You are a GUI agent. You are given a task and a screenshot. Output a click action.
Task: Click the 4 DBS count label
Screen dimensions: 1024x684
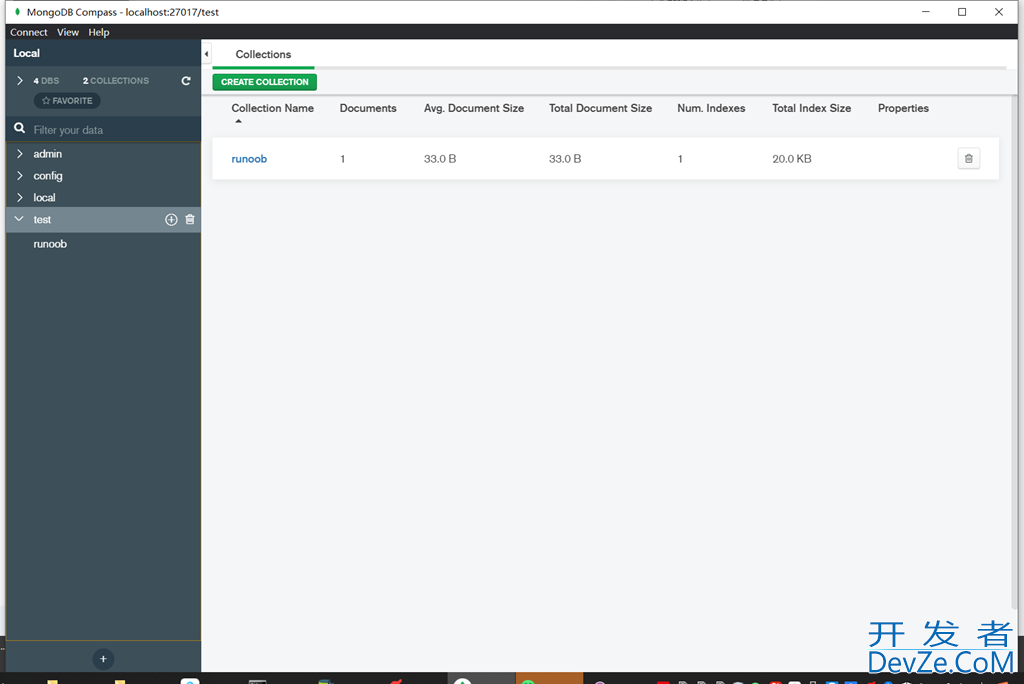coord(46,80)
